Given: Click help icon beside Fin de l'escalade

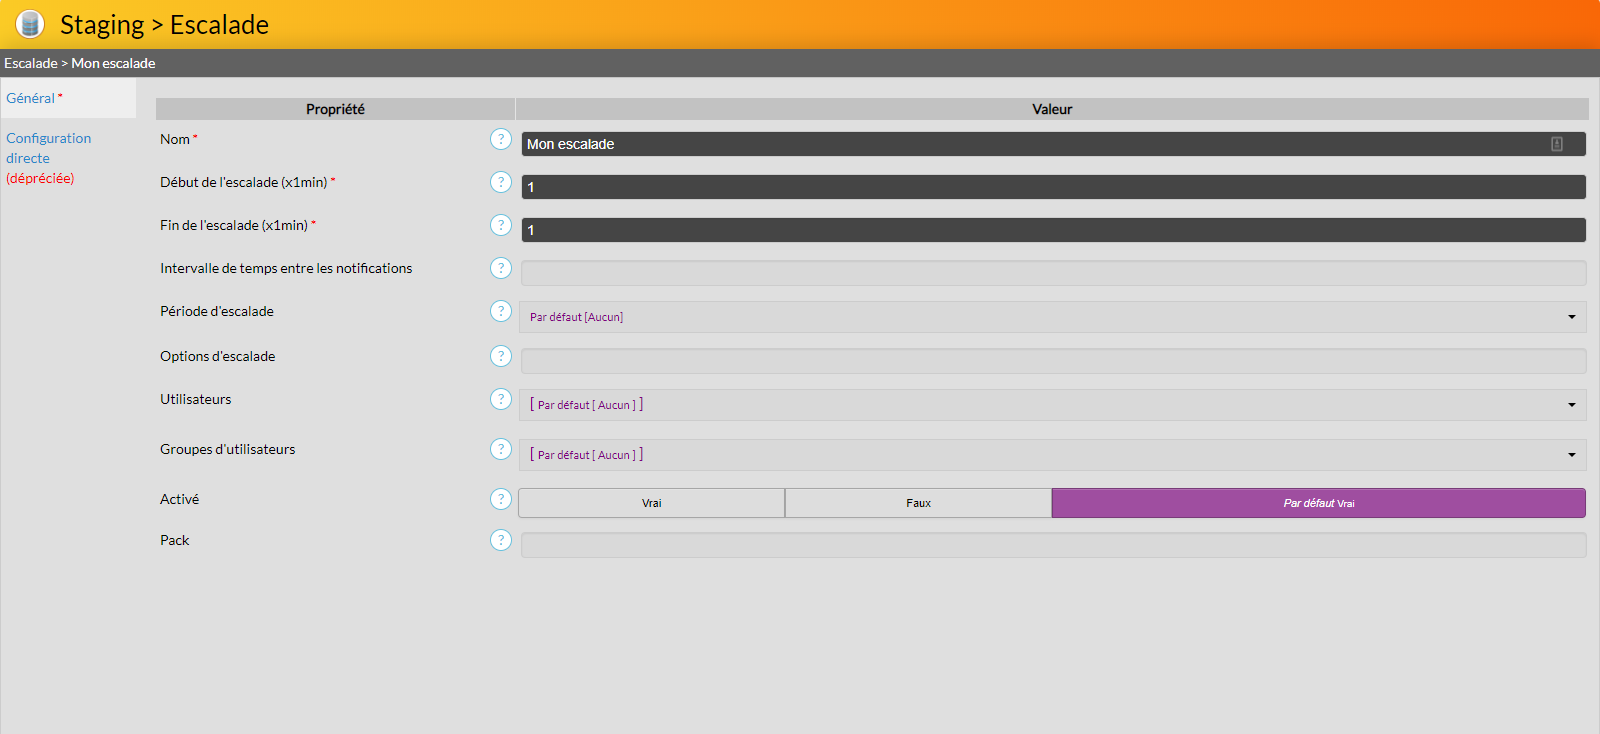Looking at the screenshot, I should pos(501,225).
